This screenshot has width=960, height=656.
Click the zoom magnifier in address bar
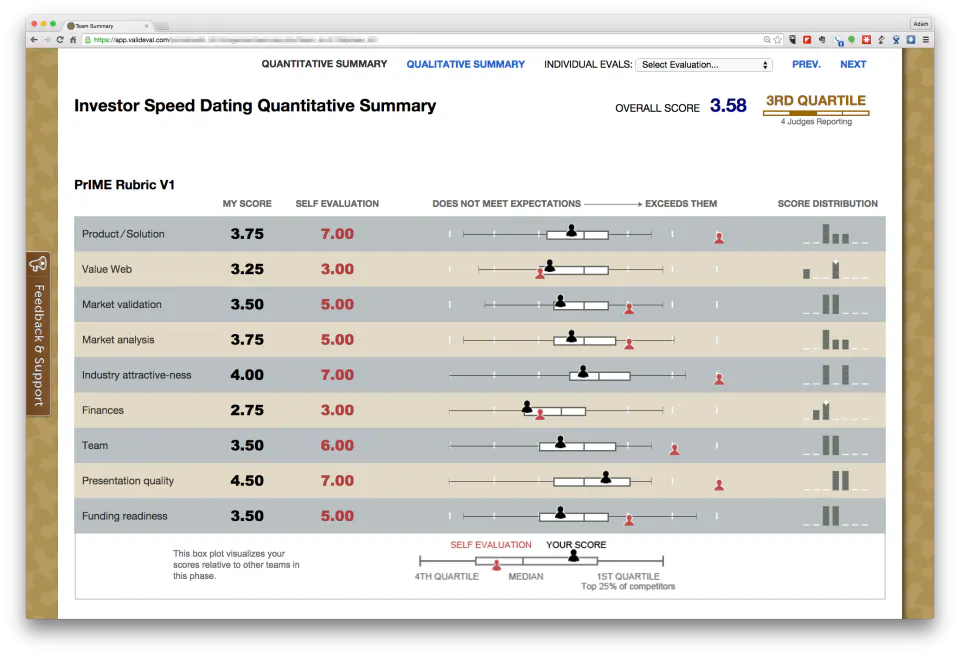767,40
